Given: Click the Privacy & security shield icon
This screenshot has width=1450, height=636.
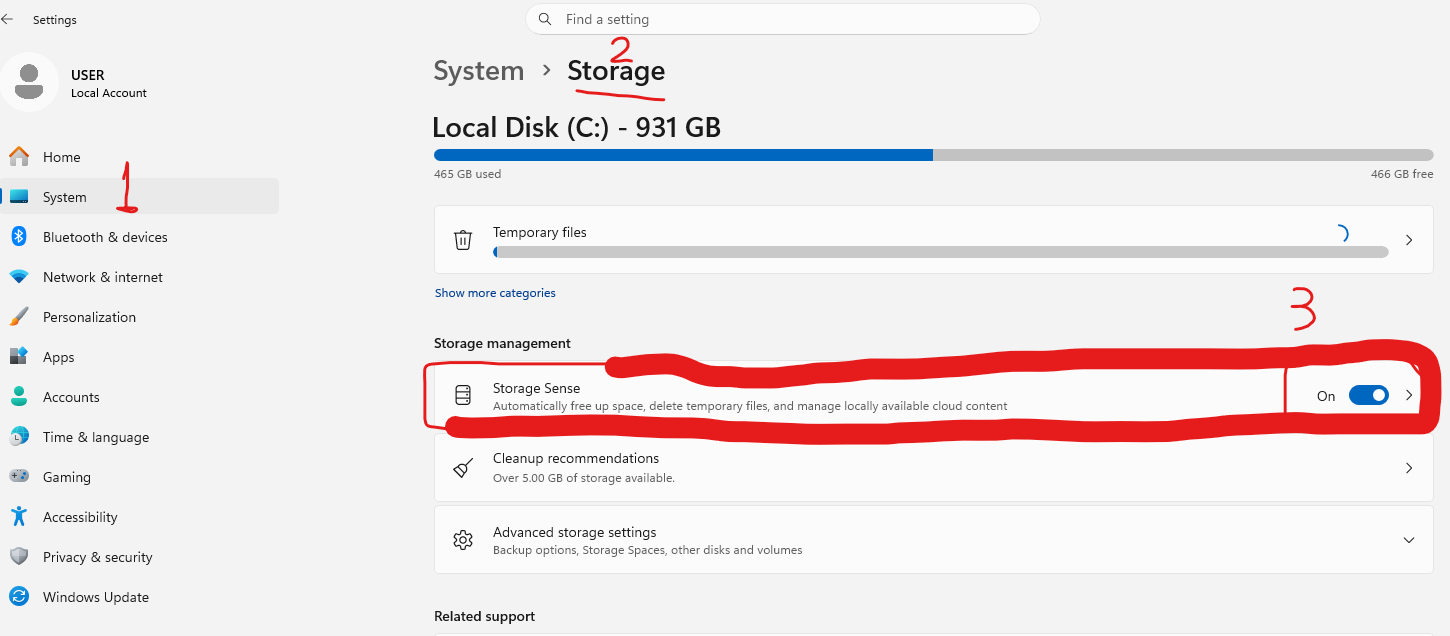Looking at the screenshot, I should (18, 557).
